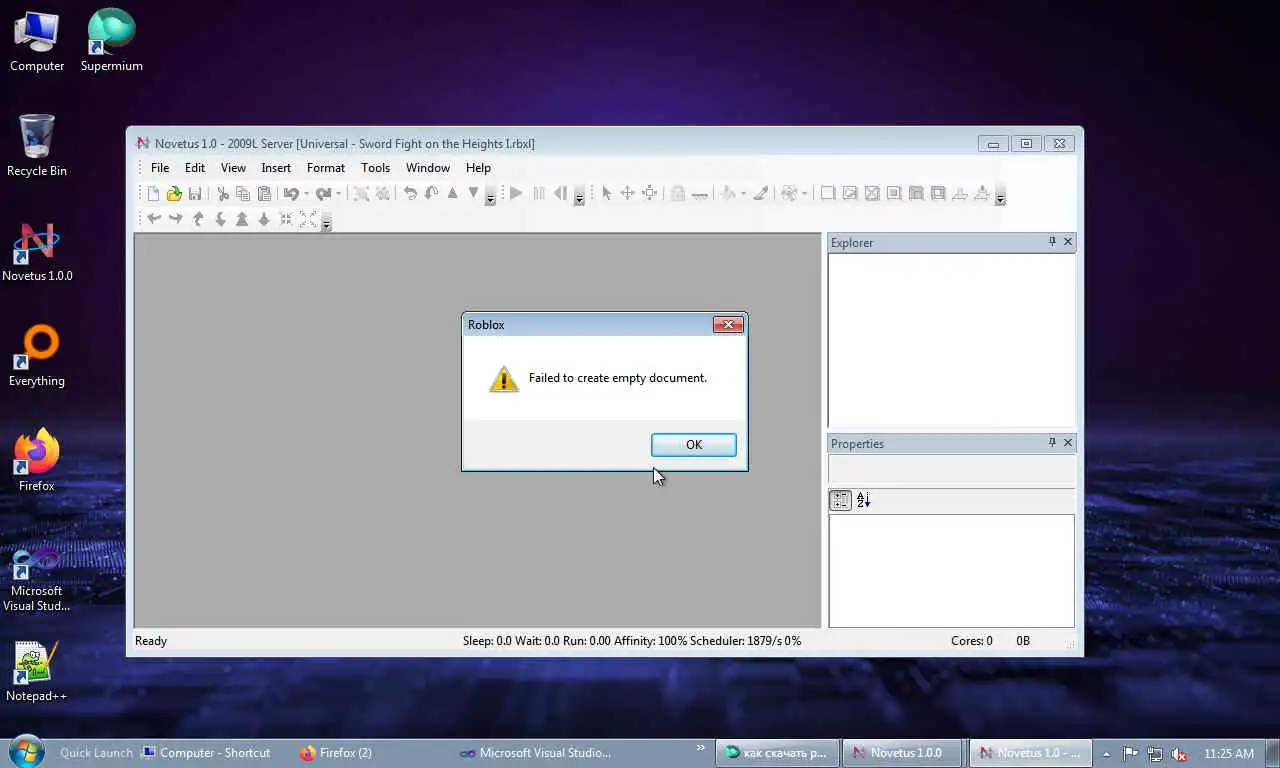Click the Tilt selection icon
The height and width of the screenshot is (768, 1280).
[431, 194]
